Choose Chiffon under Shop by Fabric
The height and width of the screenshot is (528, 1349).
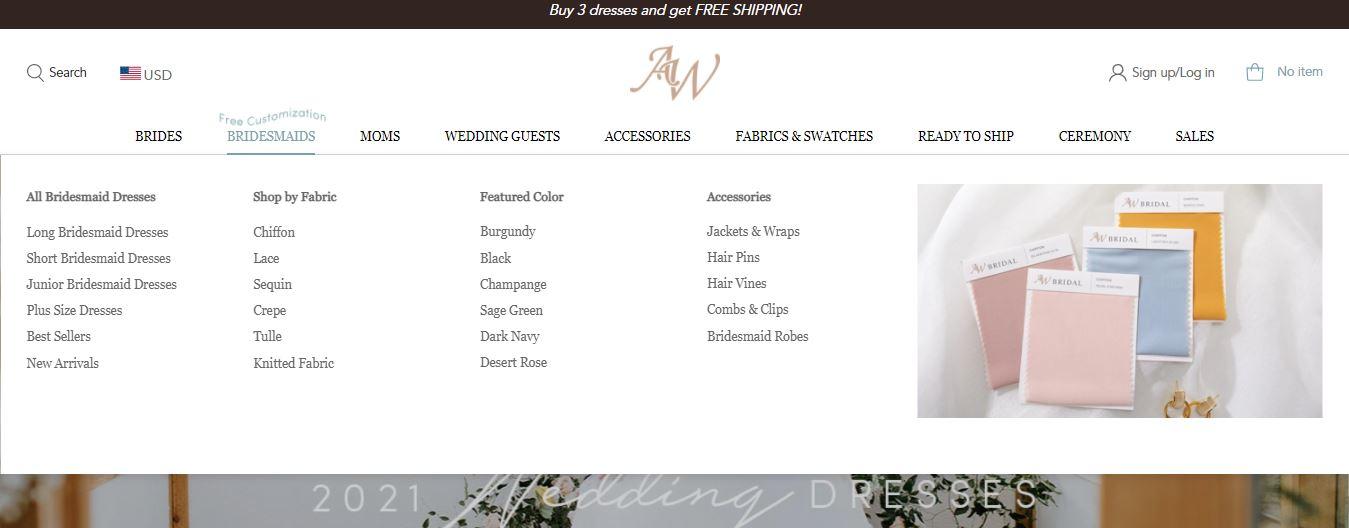click(274, 232)
